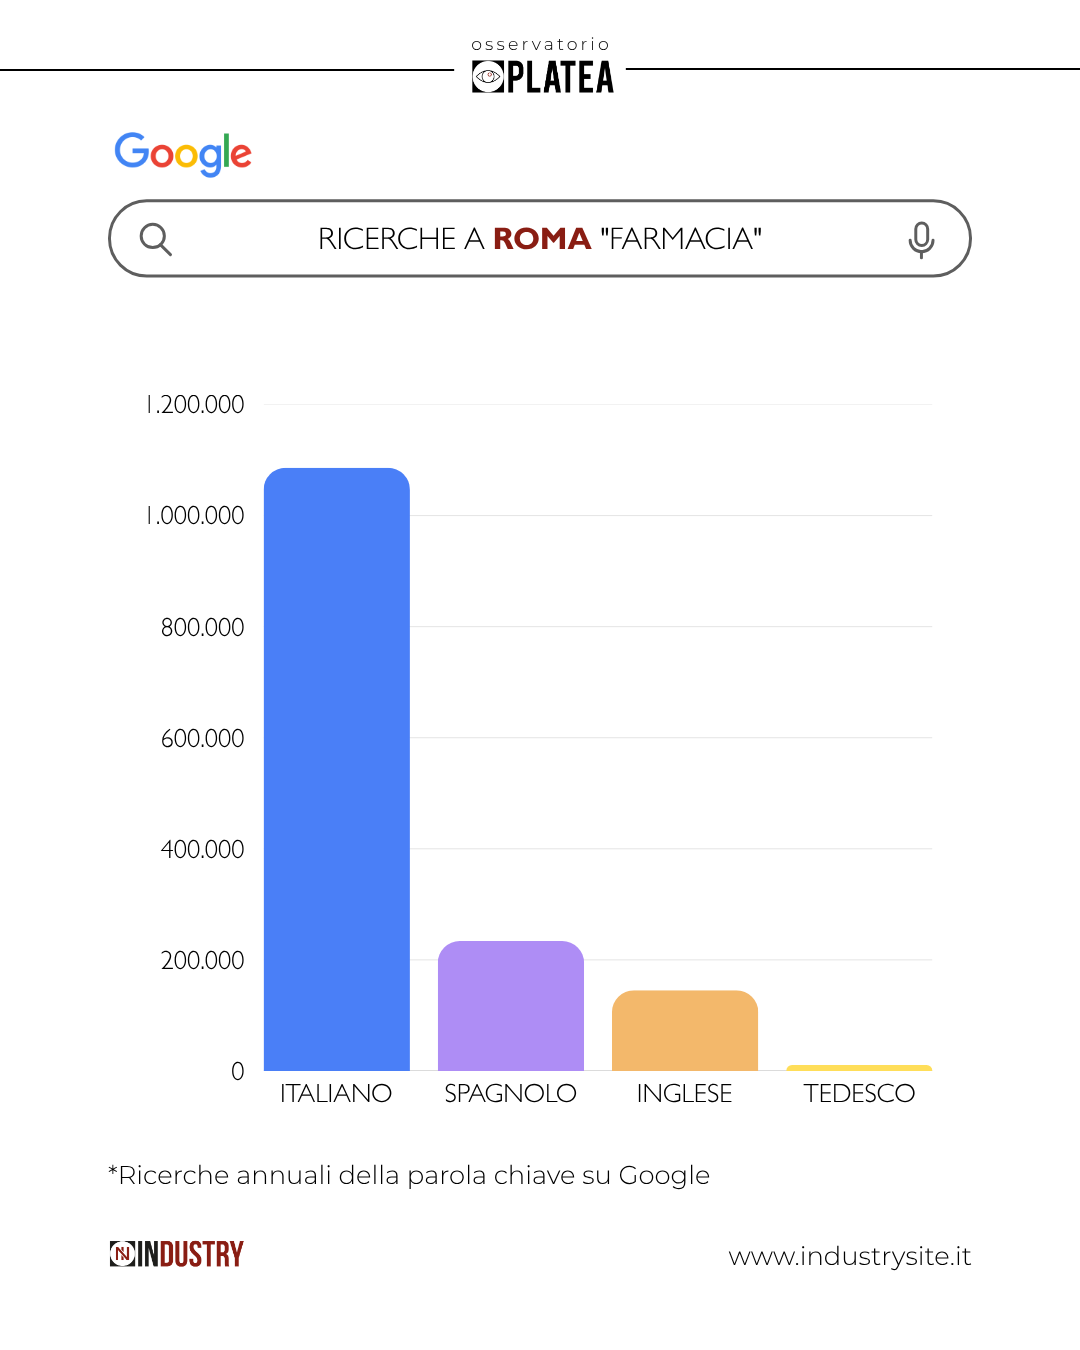The image size is (1080, 1350).
Task: Click the Google logo
Action: click(x=183, y=154)
